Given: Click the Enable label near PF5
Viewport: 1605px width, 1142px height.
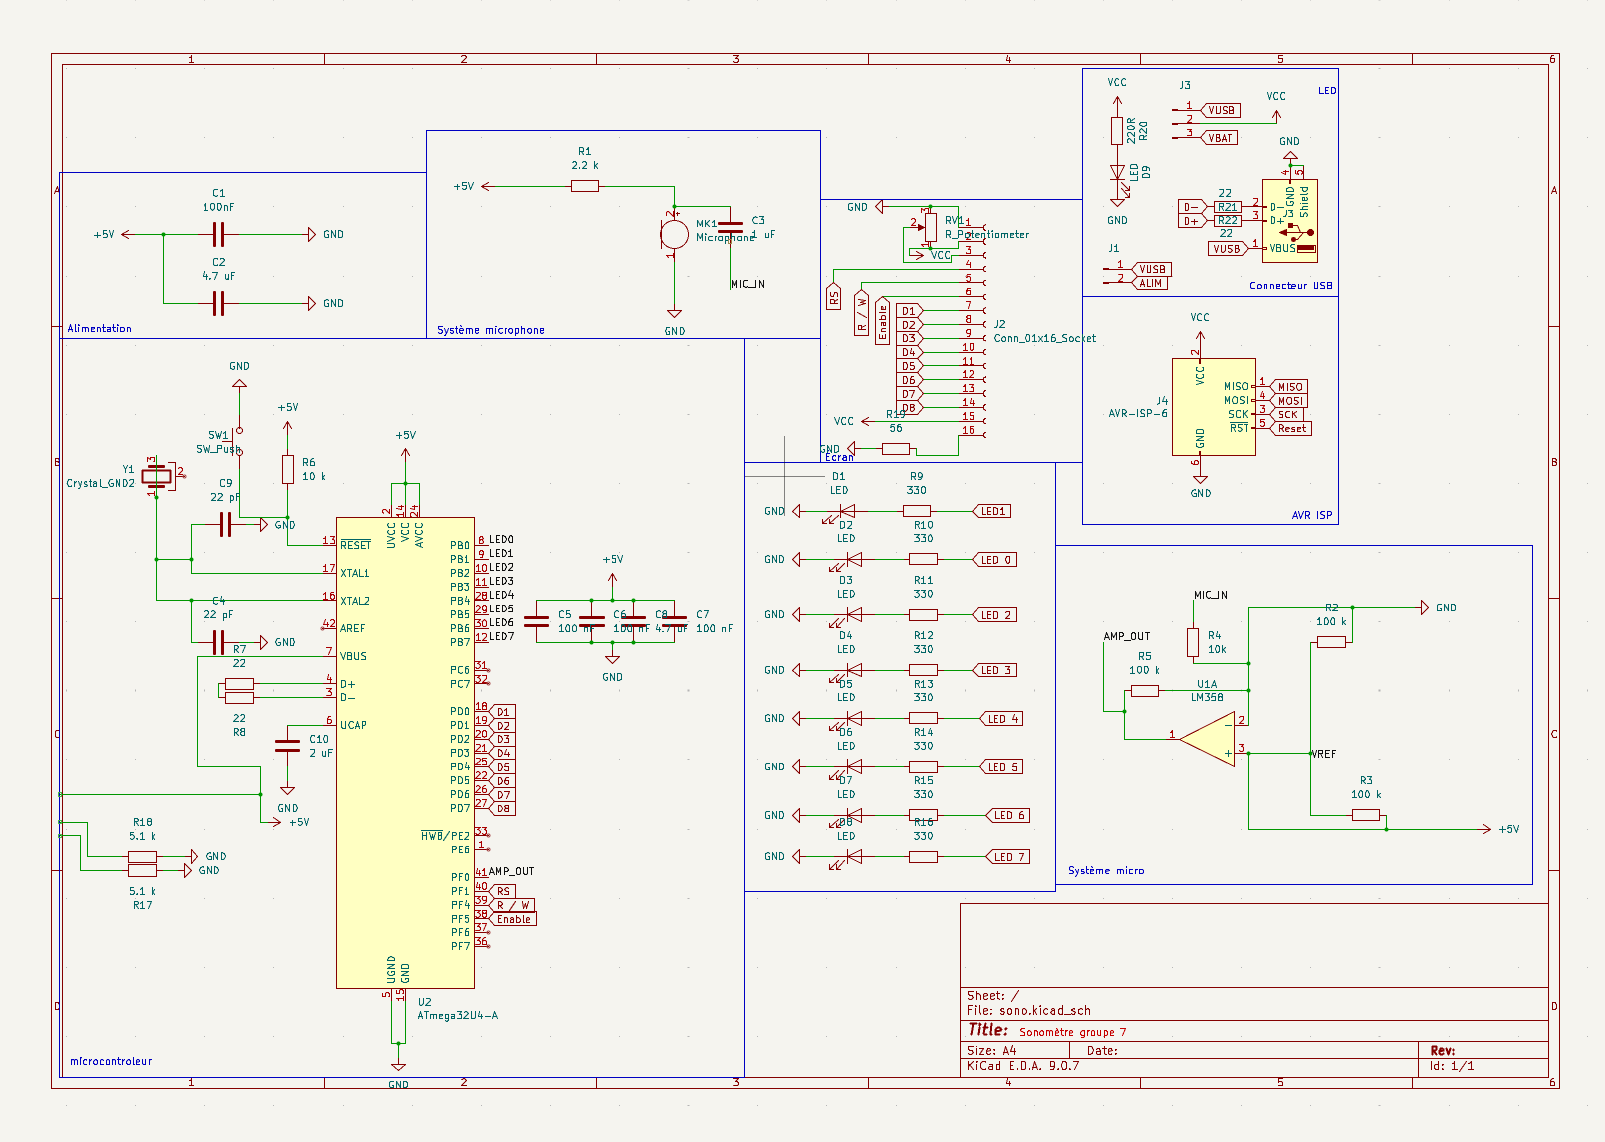Looking at the screenshot, I should 514,919.
